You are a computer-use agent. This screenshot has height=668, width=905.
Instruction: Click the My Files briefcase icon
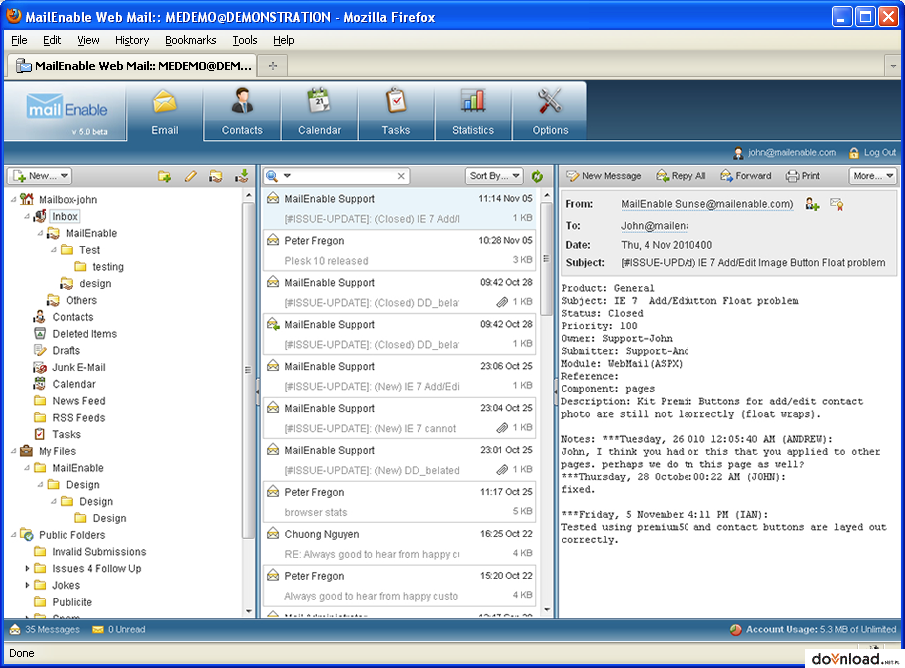[x=27, y=451]
